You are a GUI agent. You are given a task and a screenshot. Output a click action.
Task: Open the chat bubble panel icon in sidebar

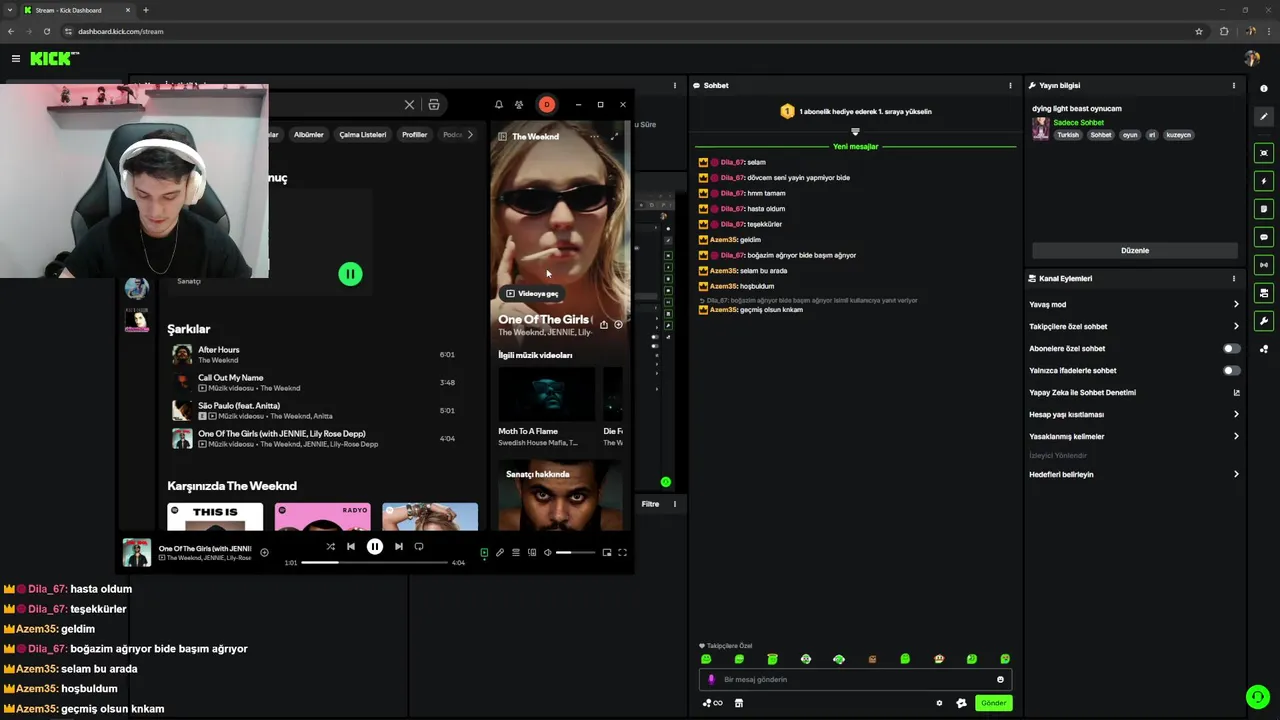[1264, 237]
